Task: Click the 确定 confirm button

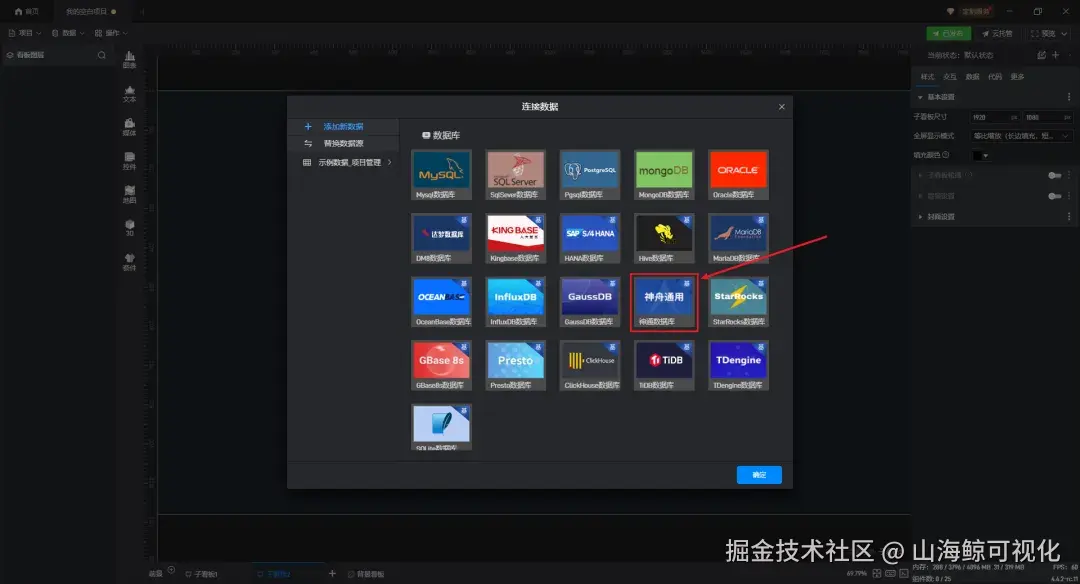Action: (x=759, y=474)
